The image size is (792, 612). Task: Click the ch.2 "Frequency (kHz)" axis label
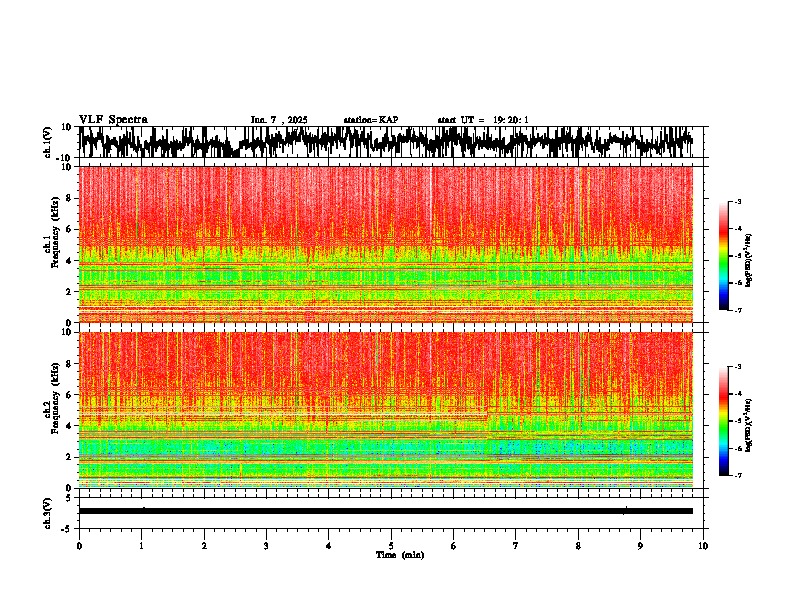coord(55,398)
